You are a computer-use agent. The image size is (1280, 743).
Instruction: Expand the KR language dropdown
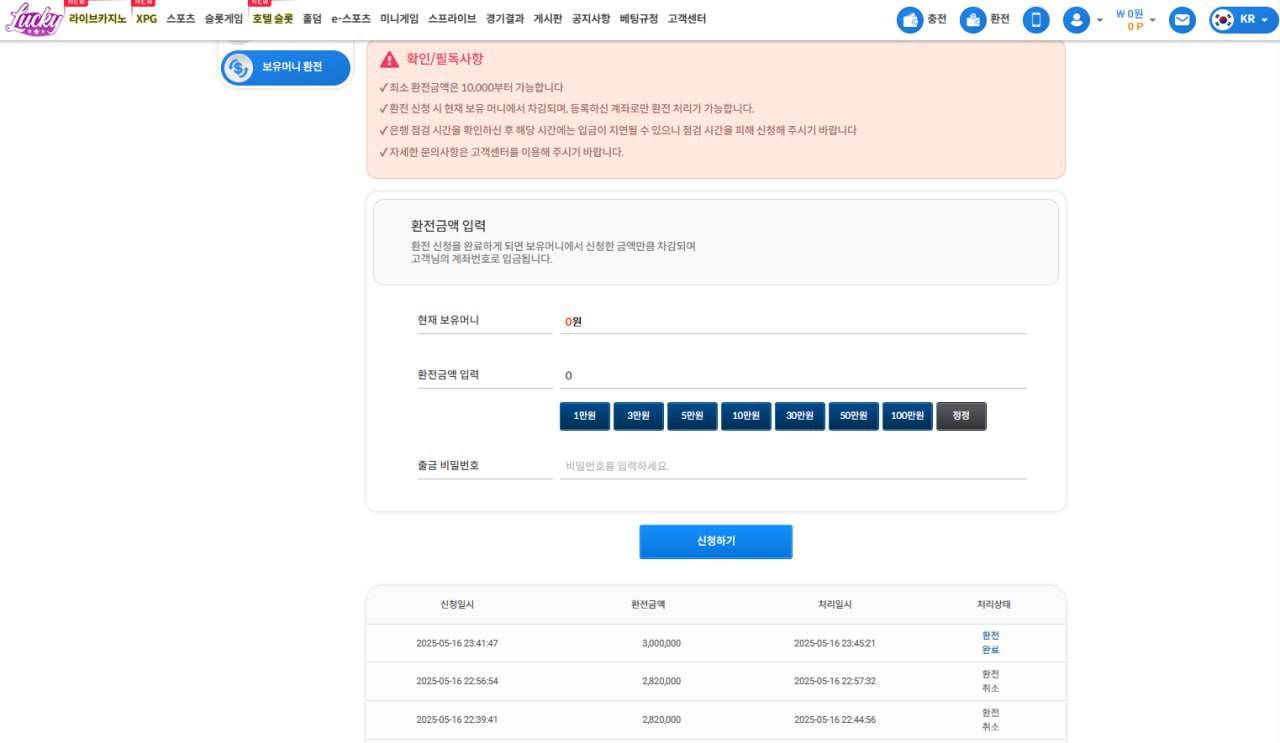pos(1265,20)
